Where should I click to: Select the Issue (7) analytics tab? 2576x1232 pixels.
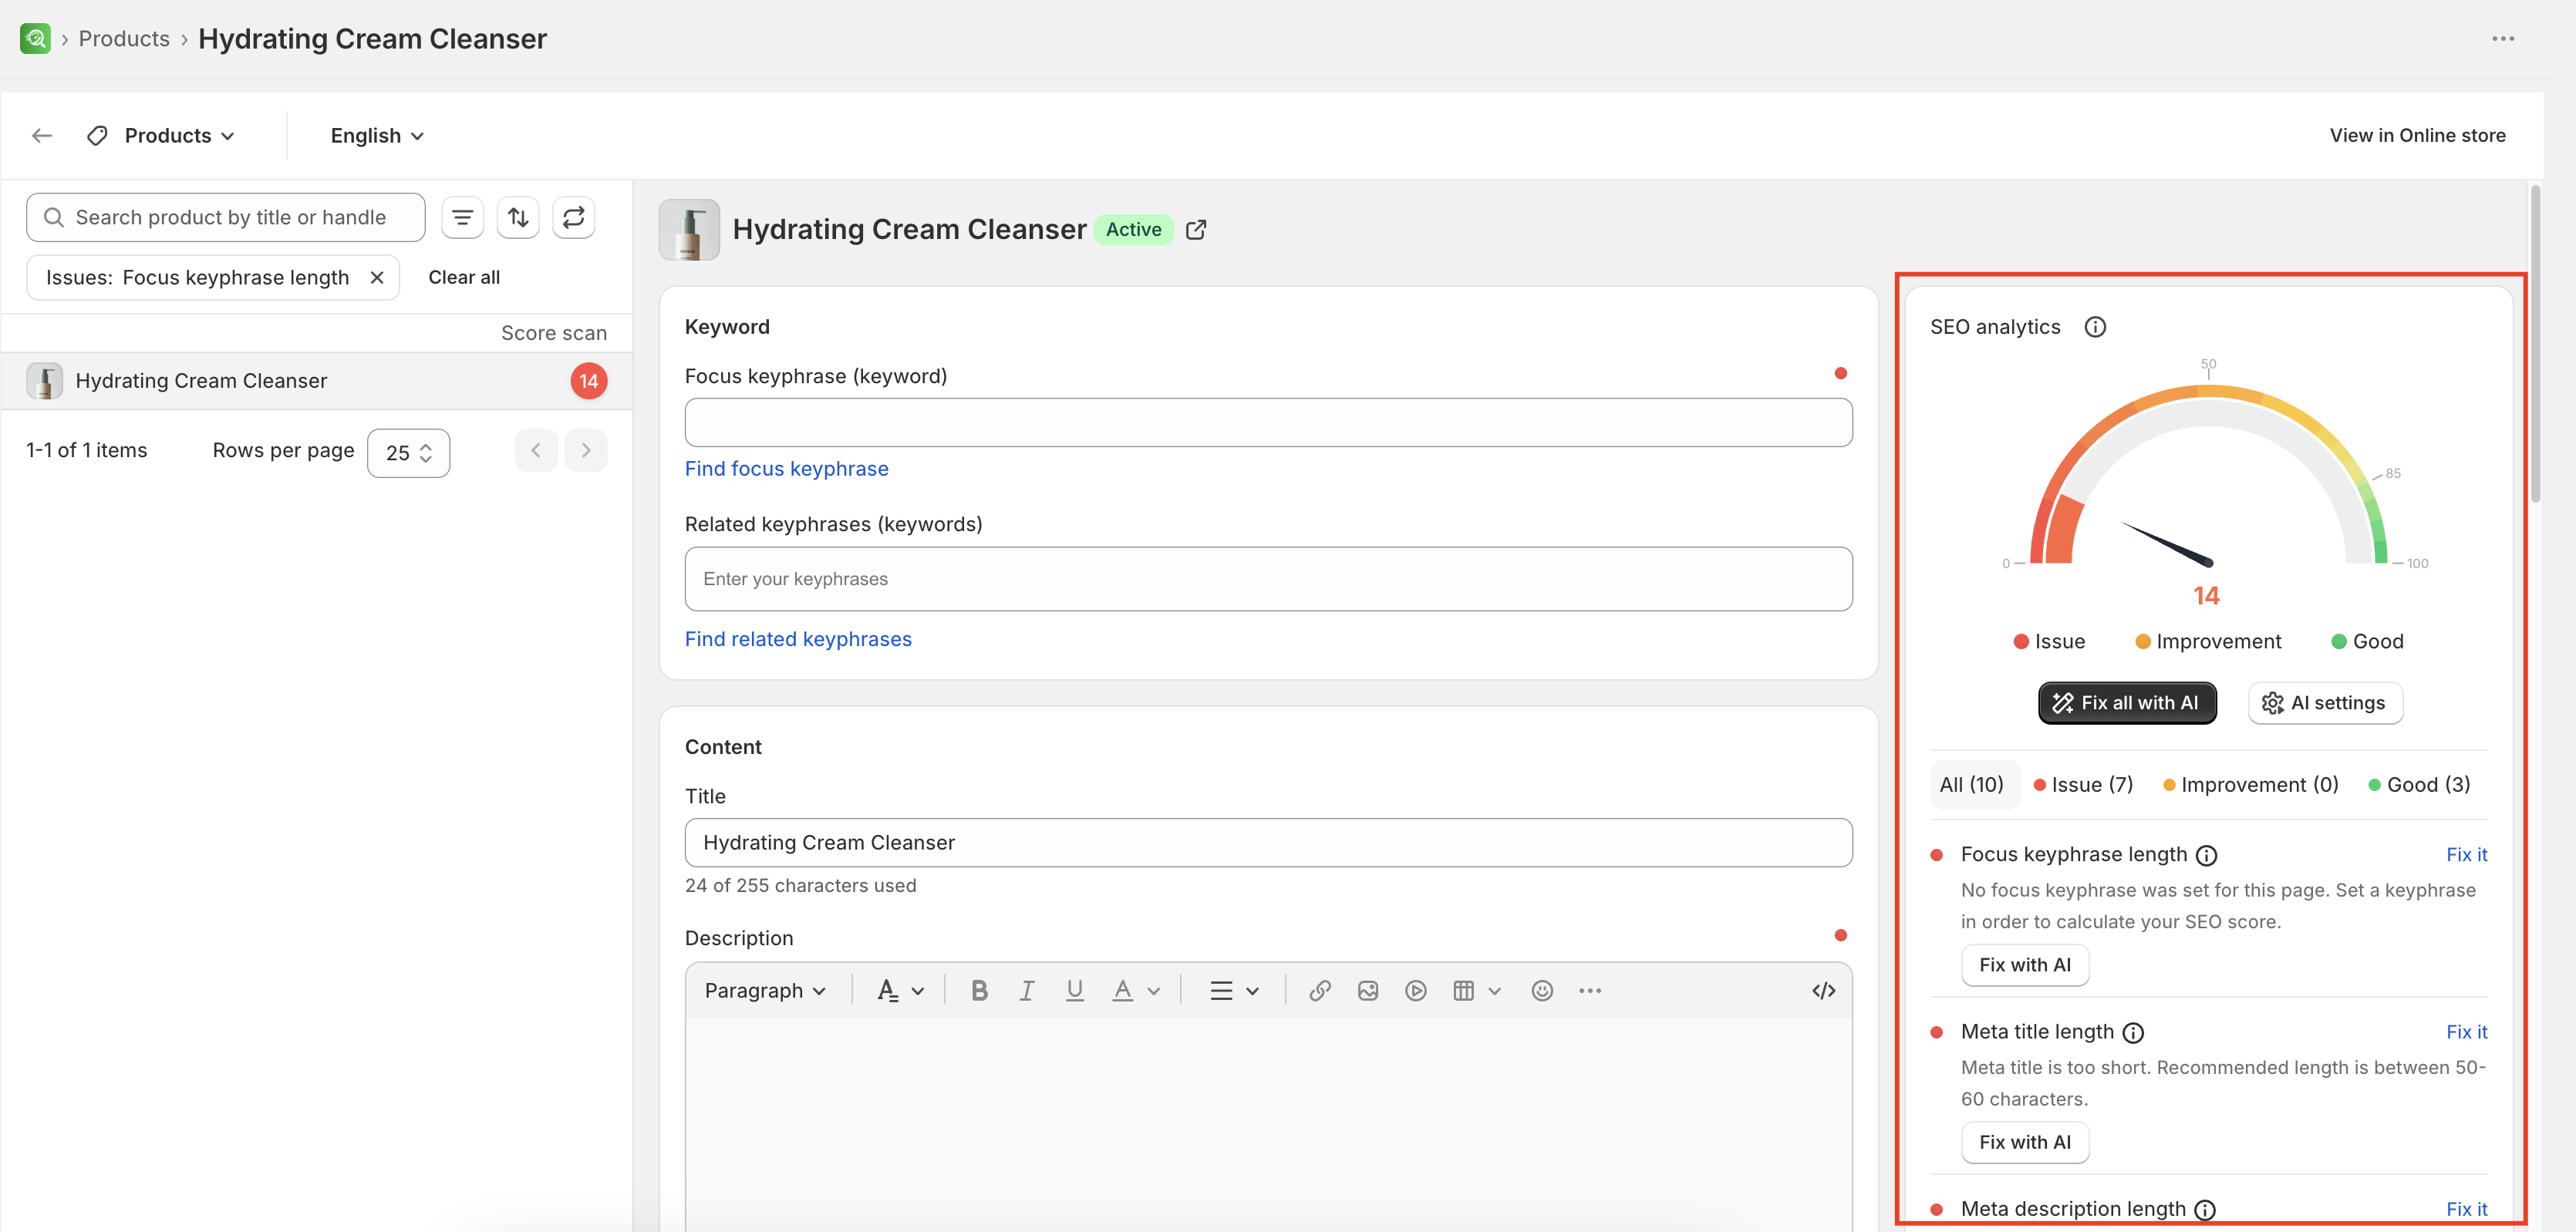tap(2084, 785)
